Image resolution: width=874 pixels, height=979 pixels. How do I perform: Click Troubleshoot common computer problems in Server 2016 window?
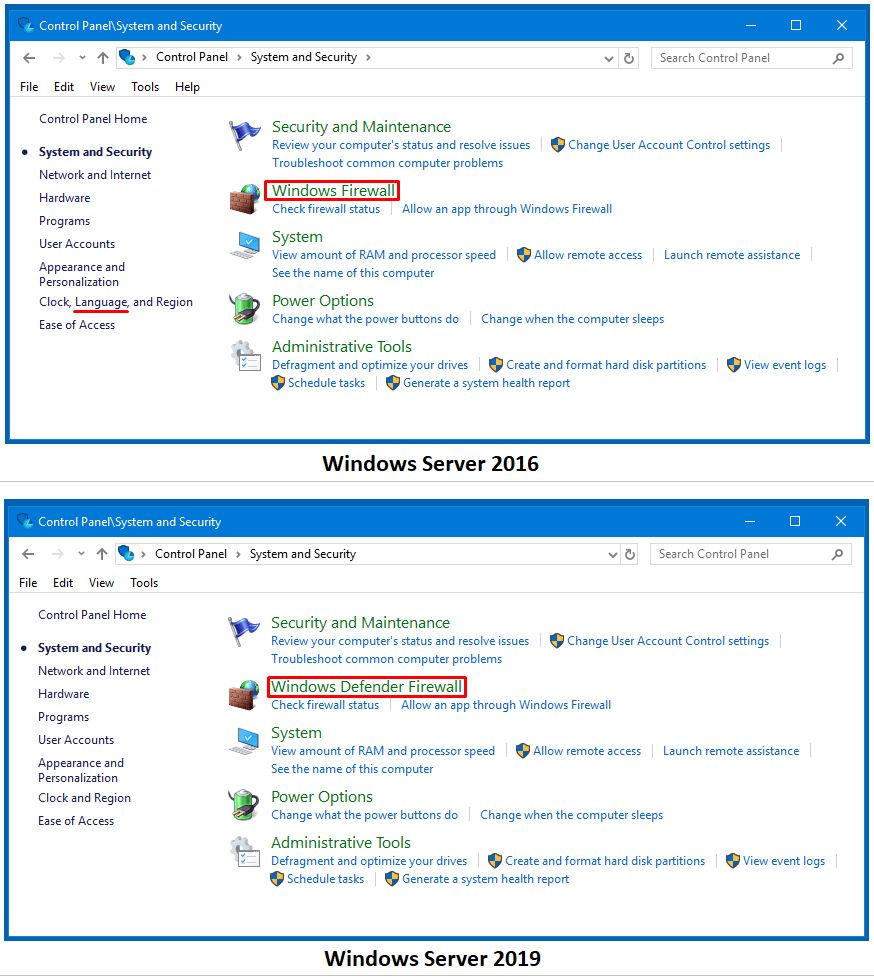point(387,163)
